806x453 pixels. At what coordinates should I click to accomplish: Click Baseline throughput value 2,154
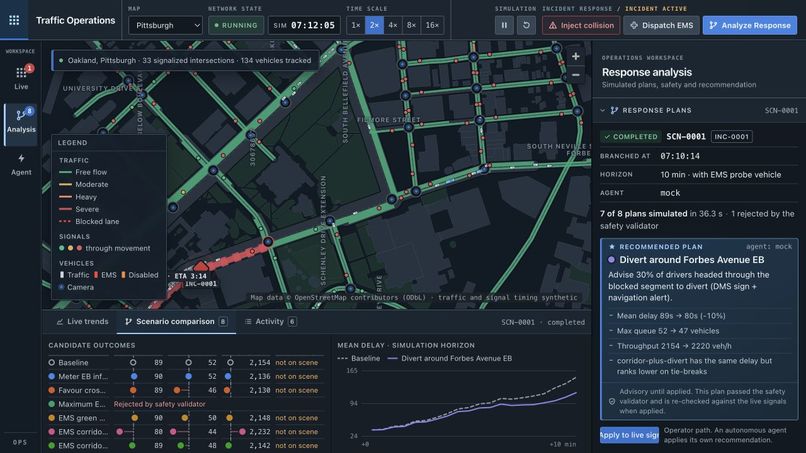click(x=260, y=363)
